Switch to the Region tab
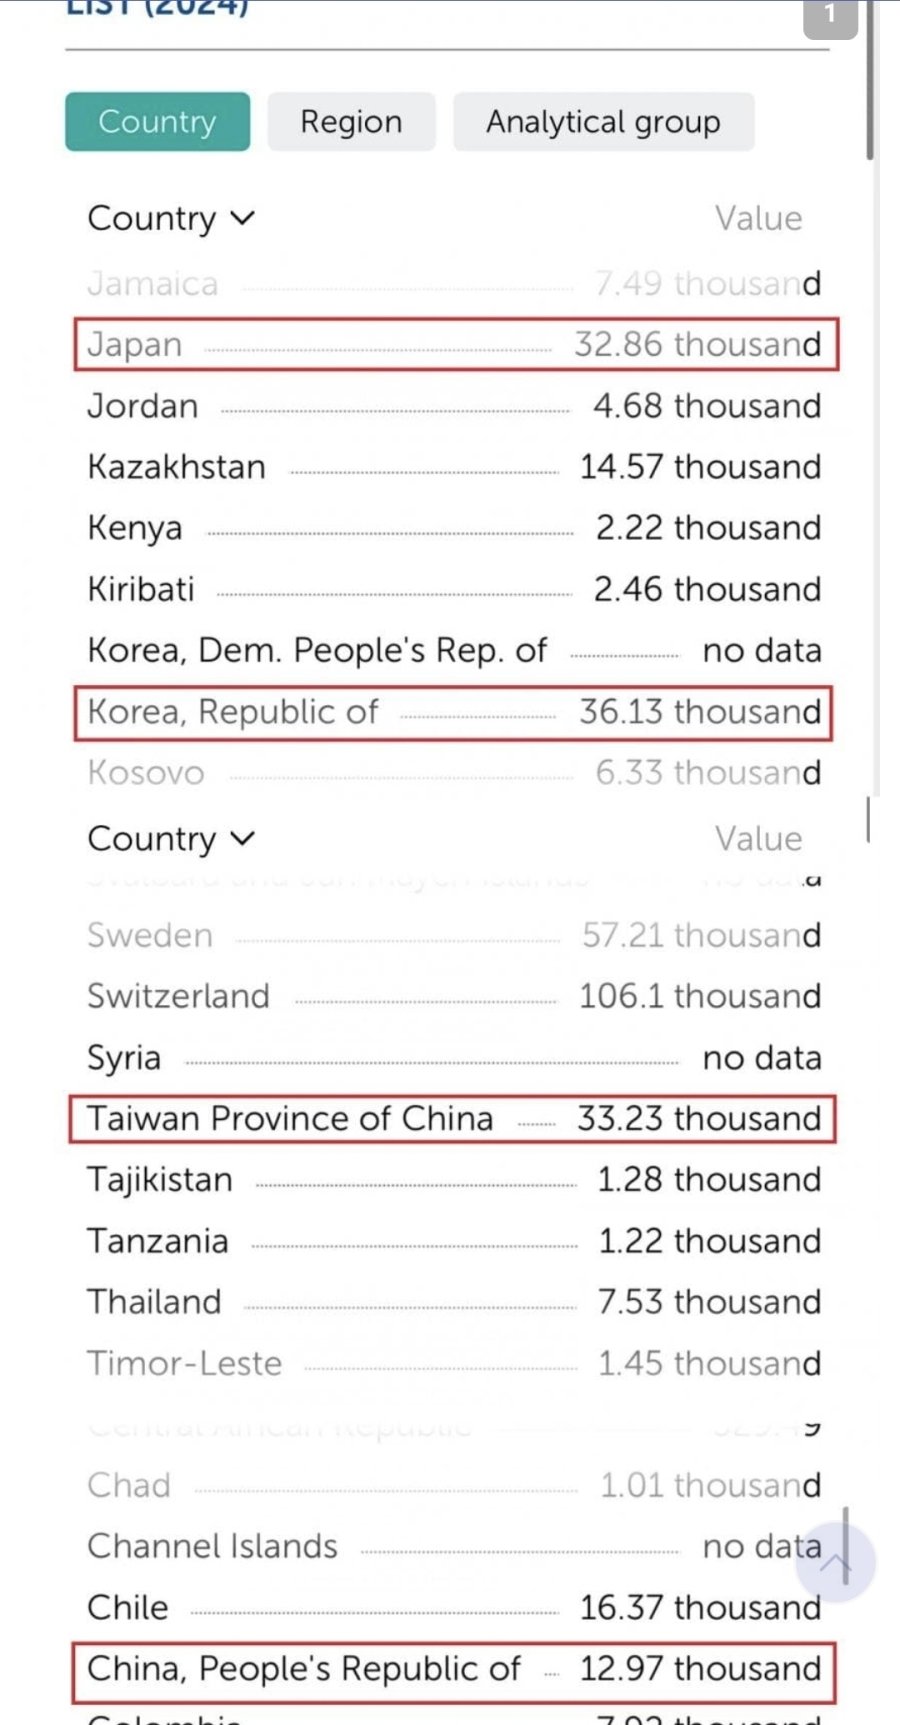 [351, 122]
